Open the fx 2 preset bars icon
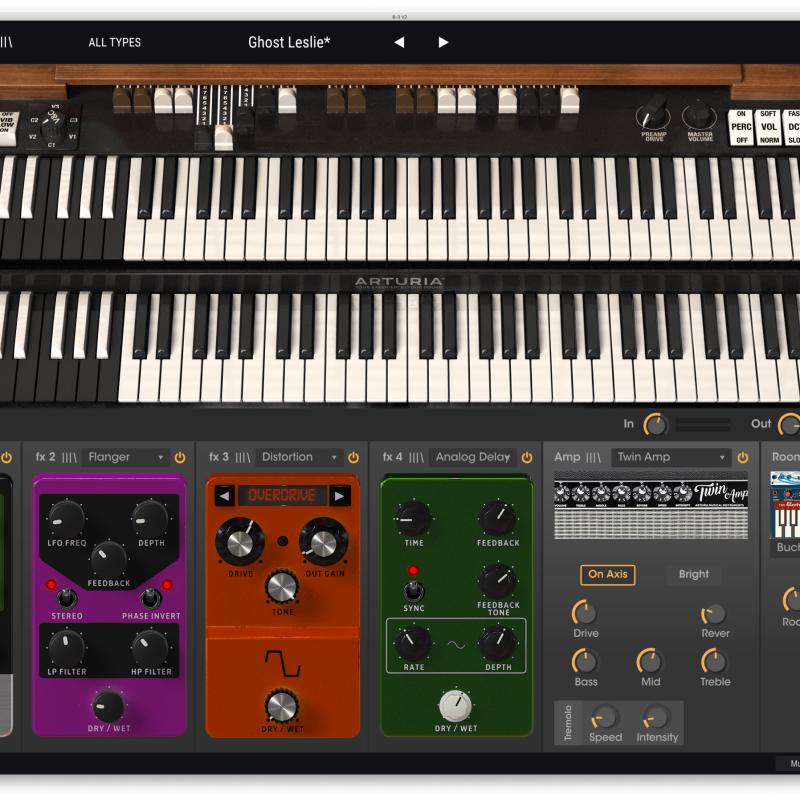The image size is (800, 800). click(x=69, y=457)
